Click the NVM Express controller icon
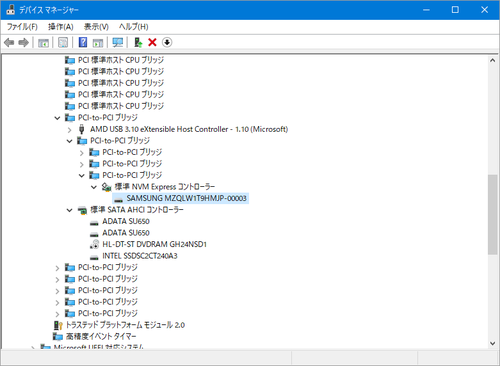500x366 pixels. (106, 187)
